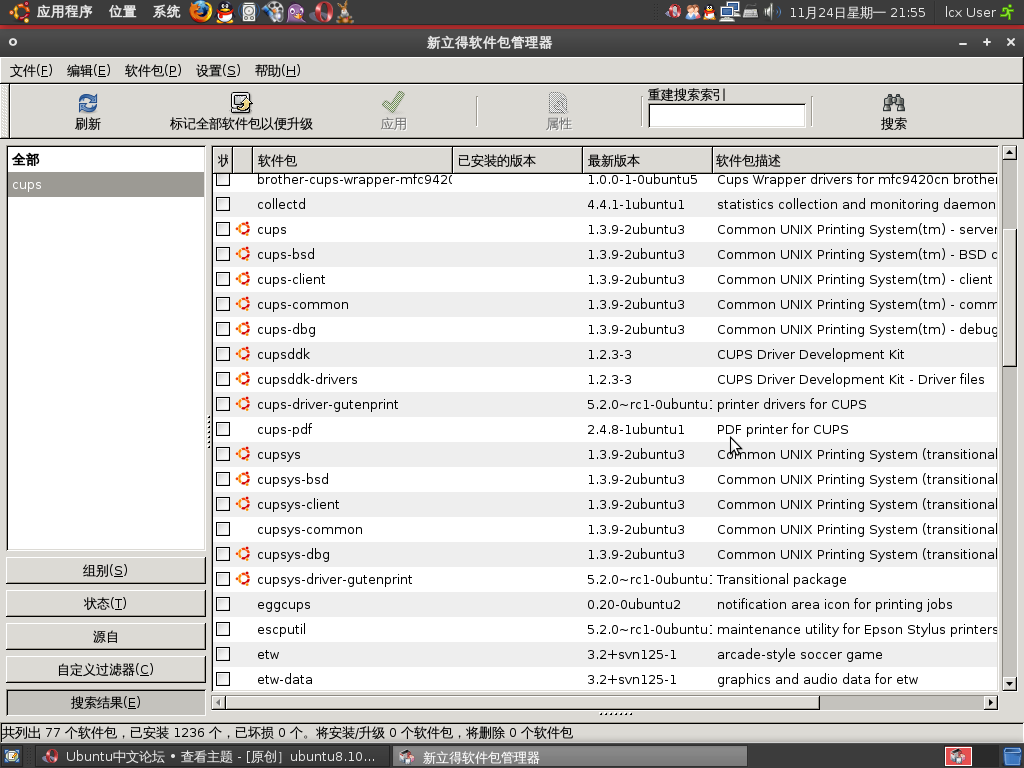The width and height of the screenshot is (1024, 768).
Task: Select the cups entry in left filter list
Action: pyautogui.click(x=106, y=185)
